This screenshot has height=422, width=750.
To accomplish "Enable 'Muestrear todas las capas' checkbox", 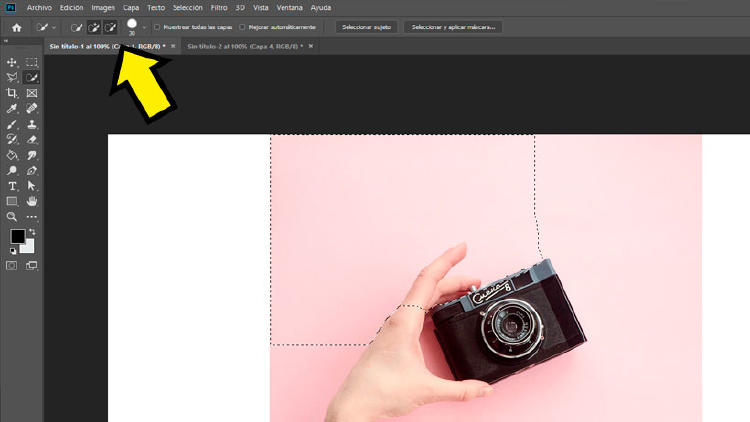I will [x=157, y=27].
